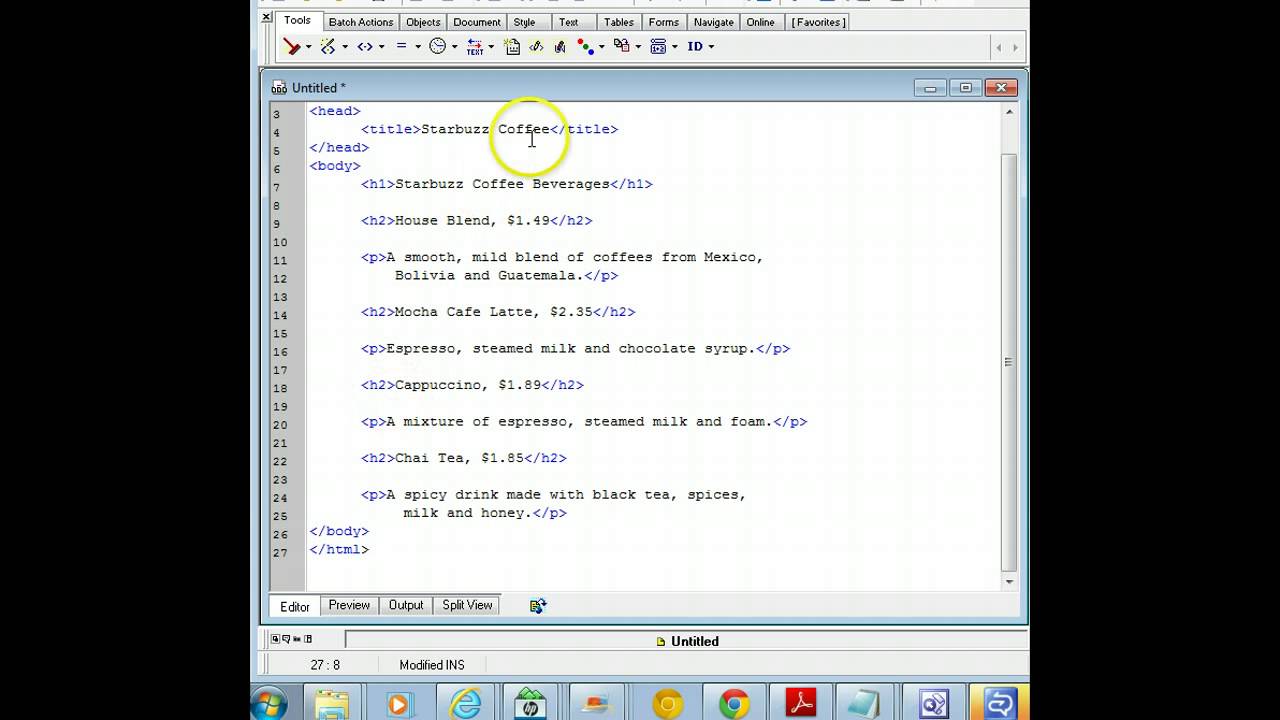
Task: Click the Mocha Cafe Latte, $2.35 line
Action: (x=498, y=312)
